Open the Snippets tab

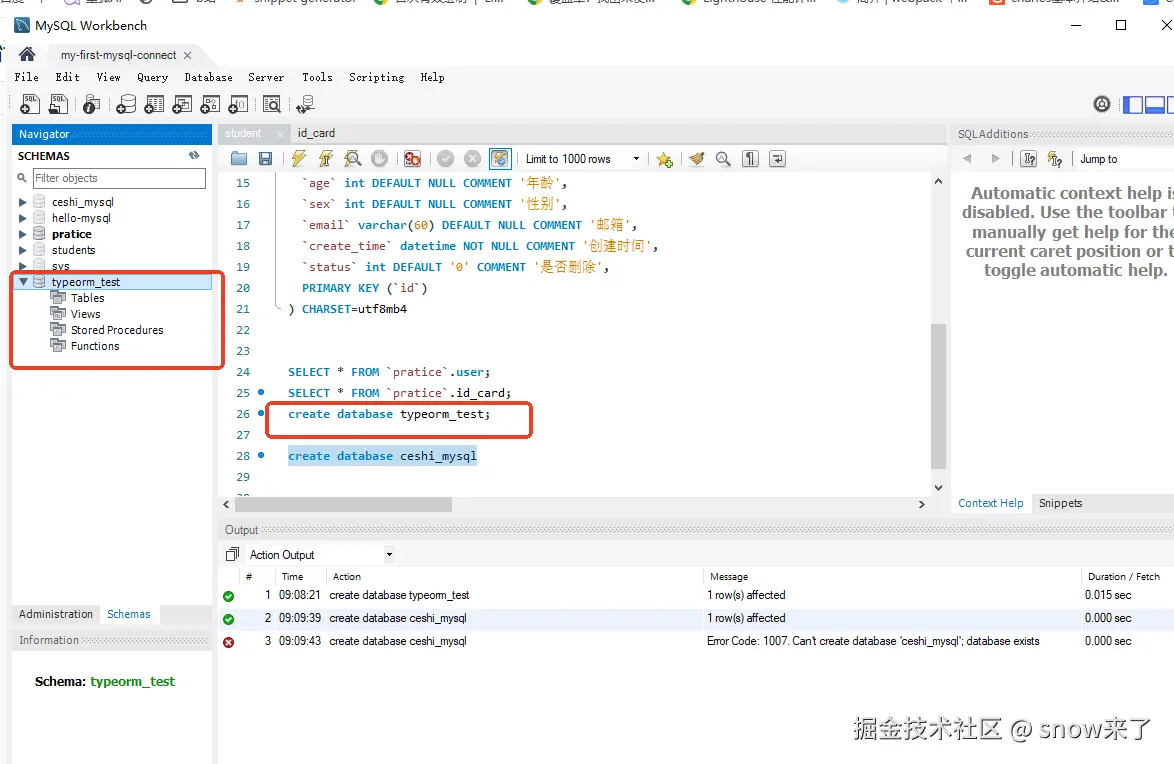(x=1060, y=503)
